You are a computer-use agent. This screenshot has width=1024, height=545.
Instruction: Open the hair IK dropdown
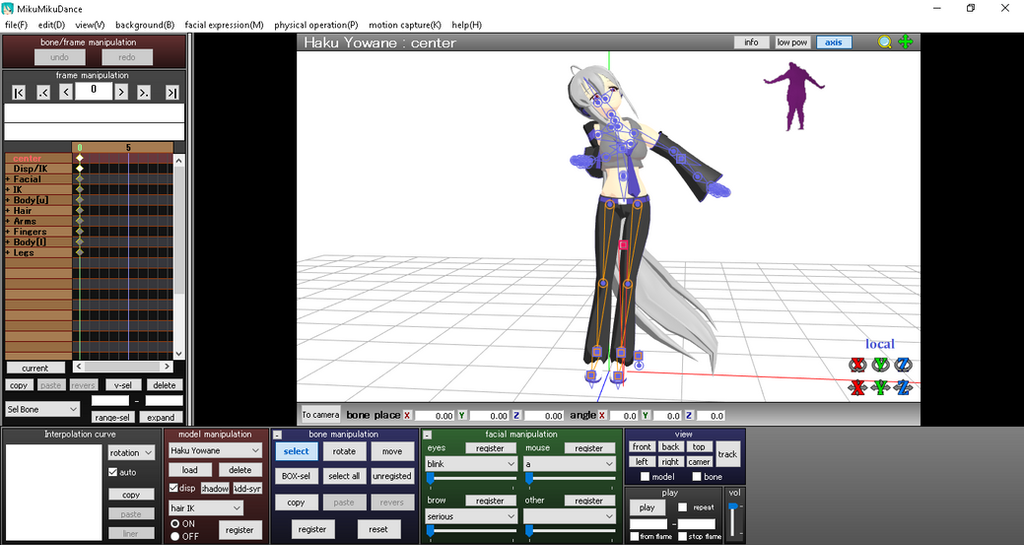tap(206, 508)
